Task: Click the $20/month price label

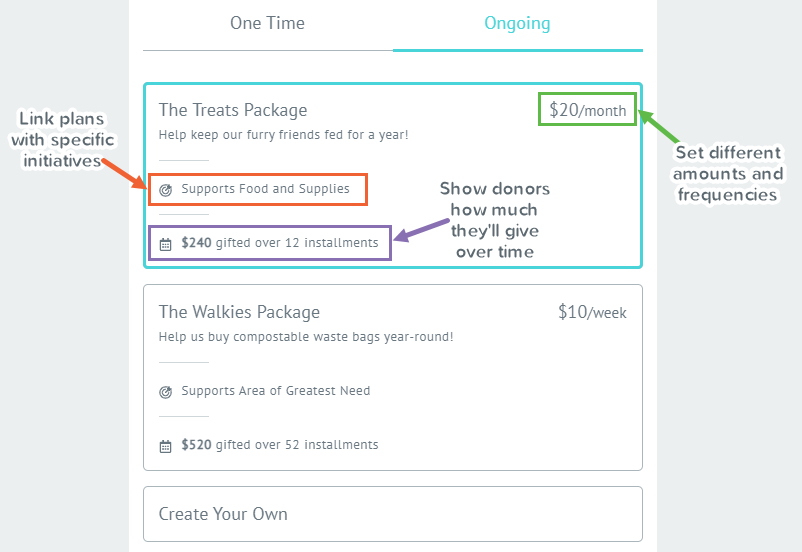Action: pyautogui.click(x=587, y=110)
